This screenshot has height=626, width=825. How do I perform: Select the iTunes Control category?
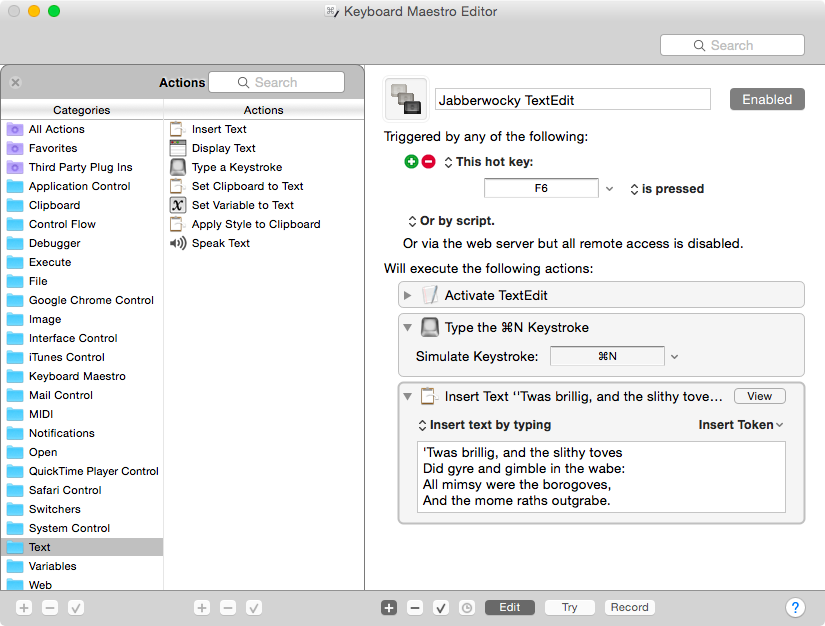pos(82,357)
